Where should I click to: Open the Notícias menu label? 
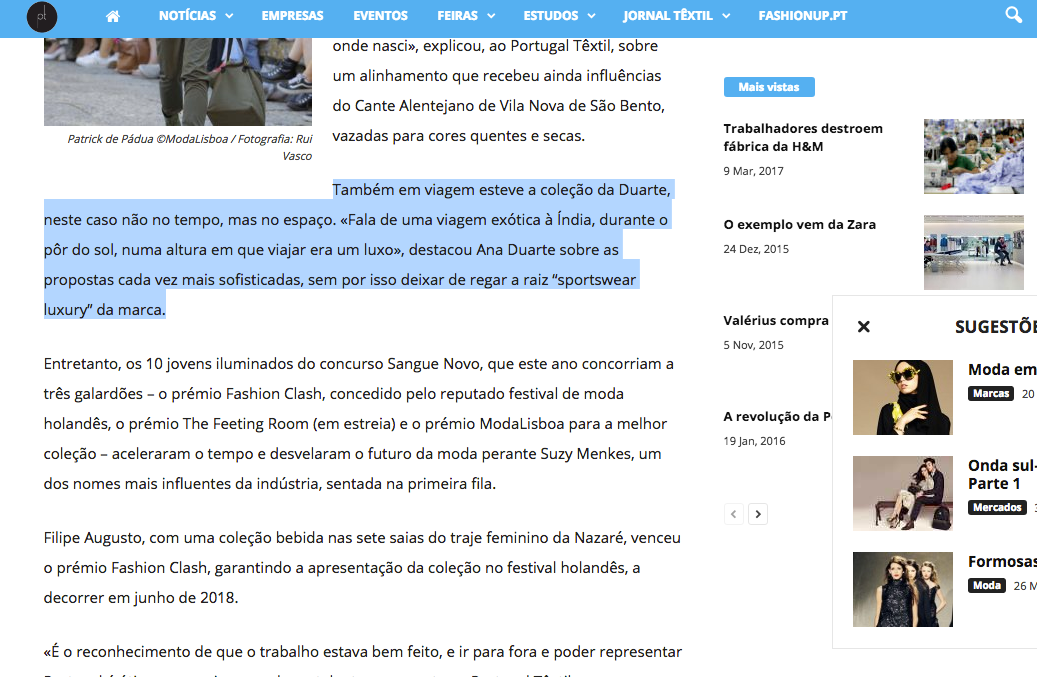pos(187,16)
